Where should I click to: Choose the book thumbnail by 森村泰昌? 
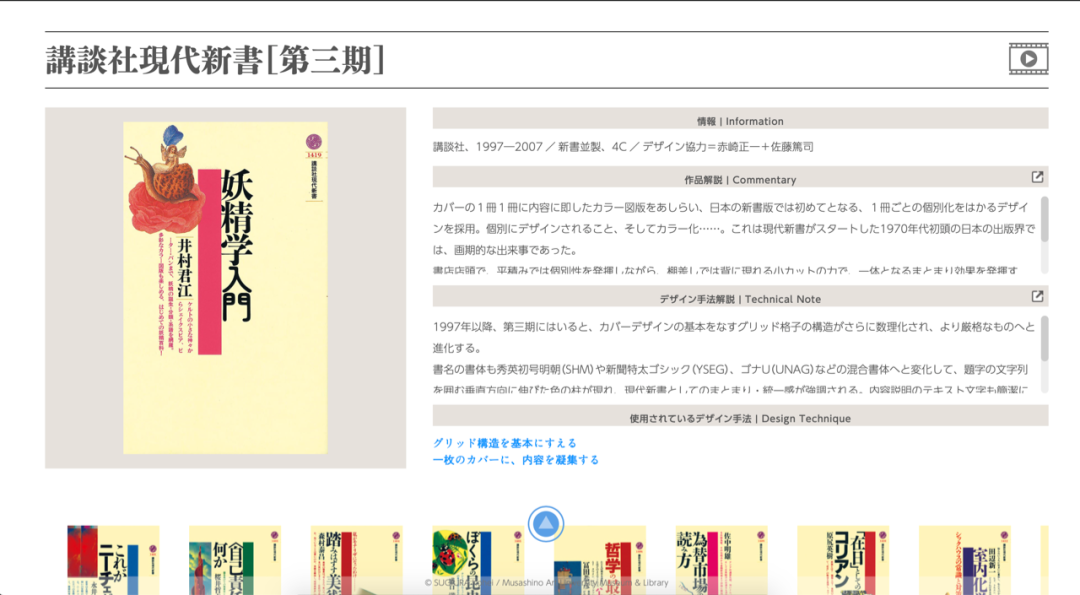coord(357,560)
